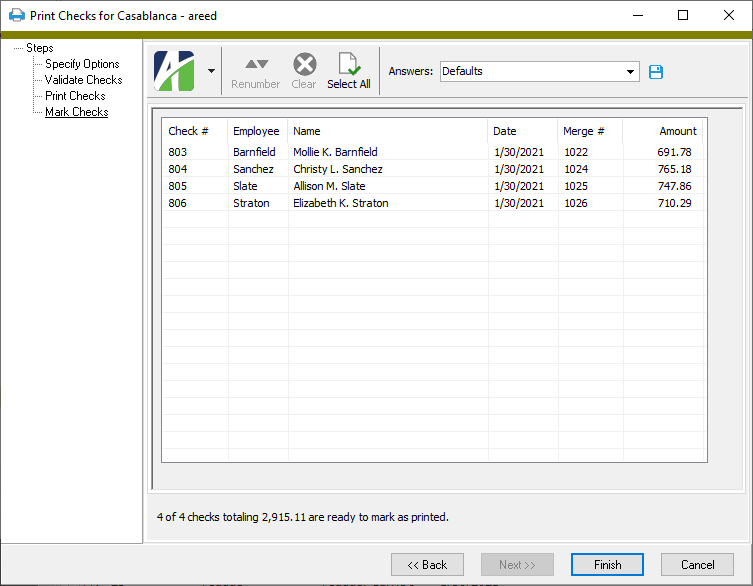
Task: Expand the Answers Defaults combo box
Action: pos(631,72)
